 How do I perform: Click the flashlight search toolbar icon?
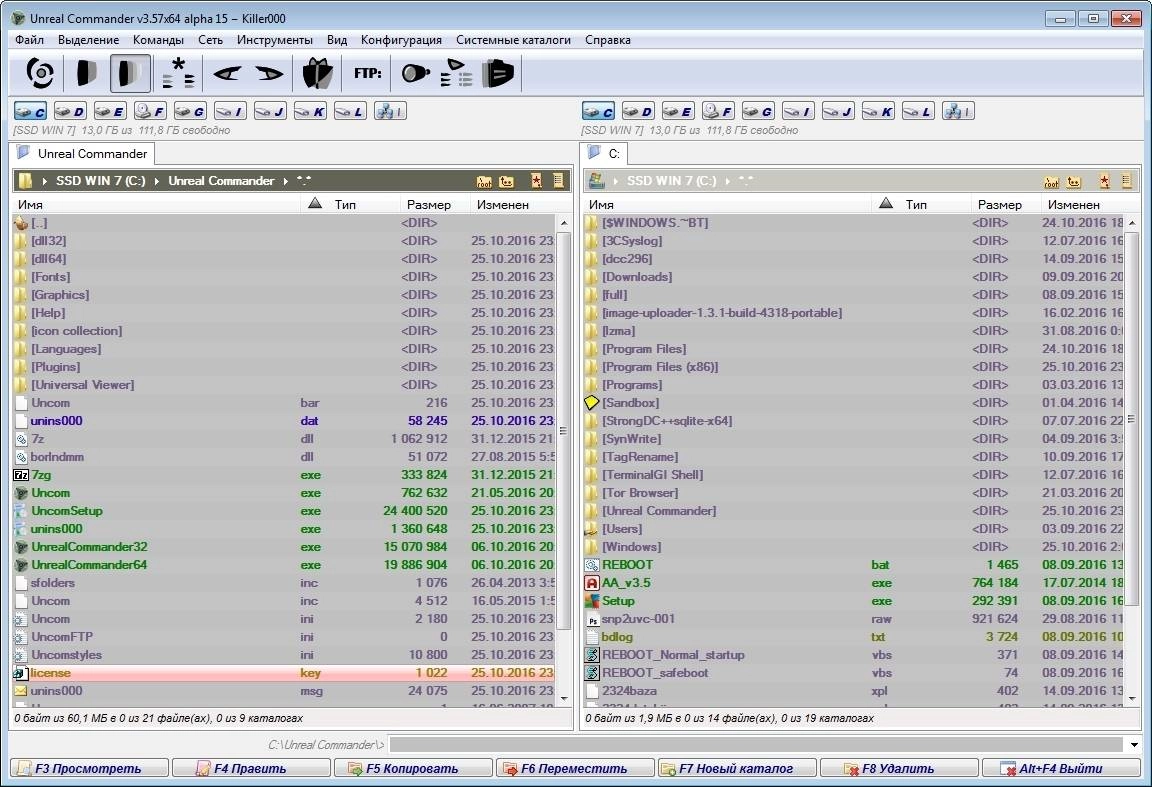pyautogui.click(x=416, y=73)
